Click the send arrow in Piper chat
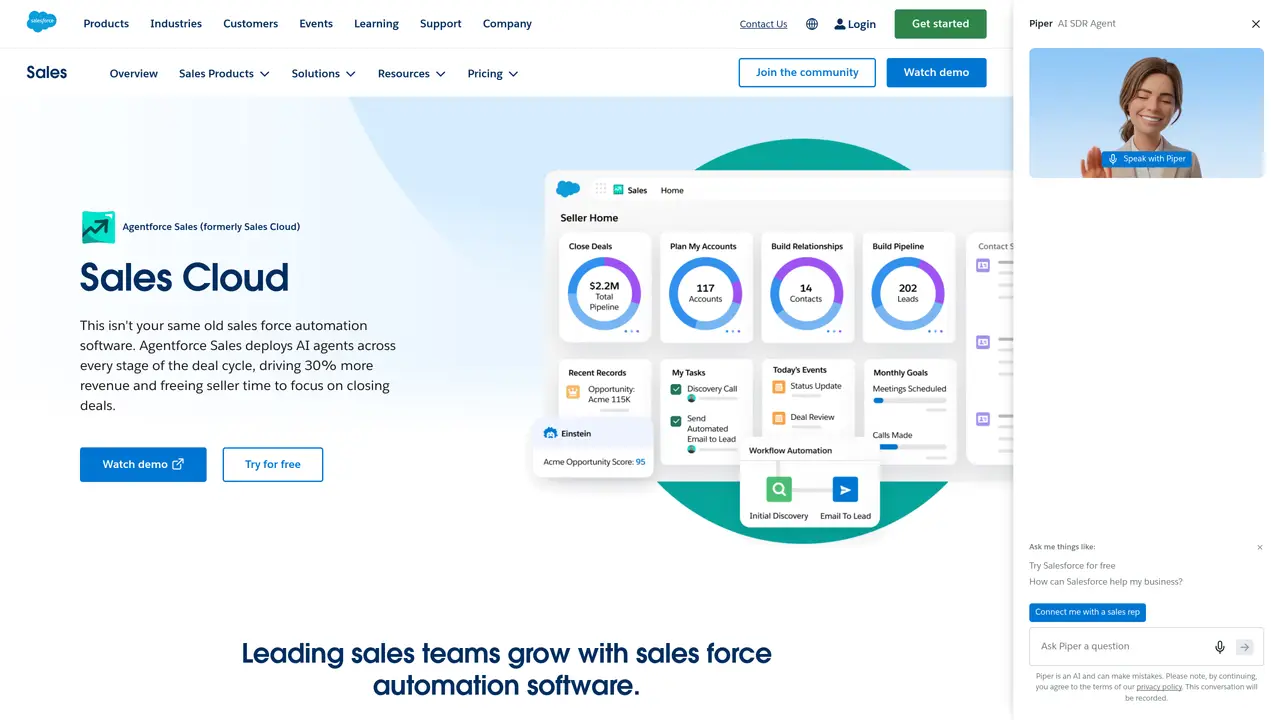 (1245, 647)
